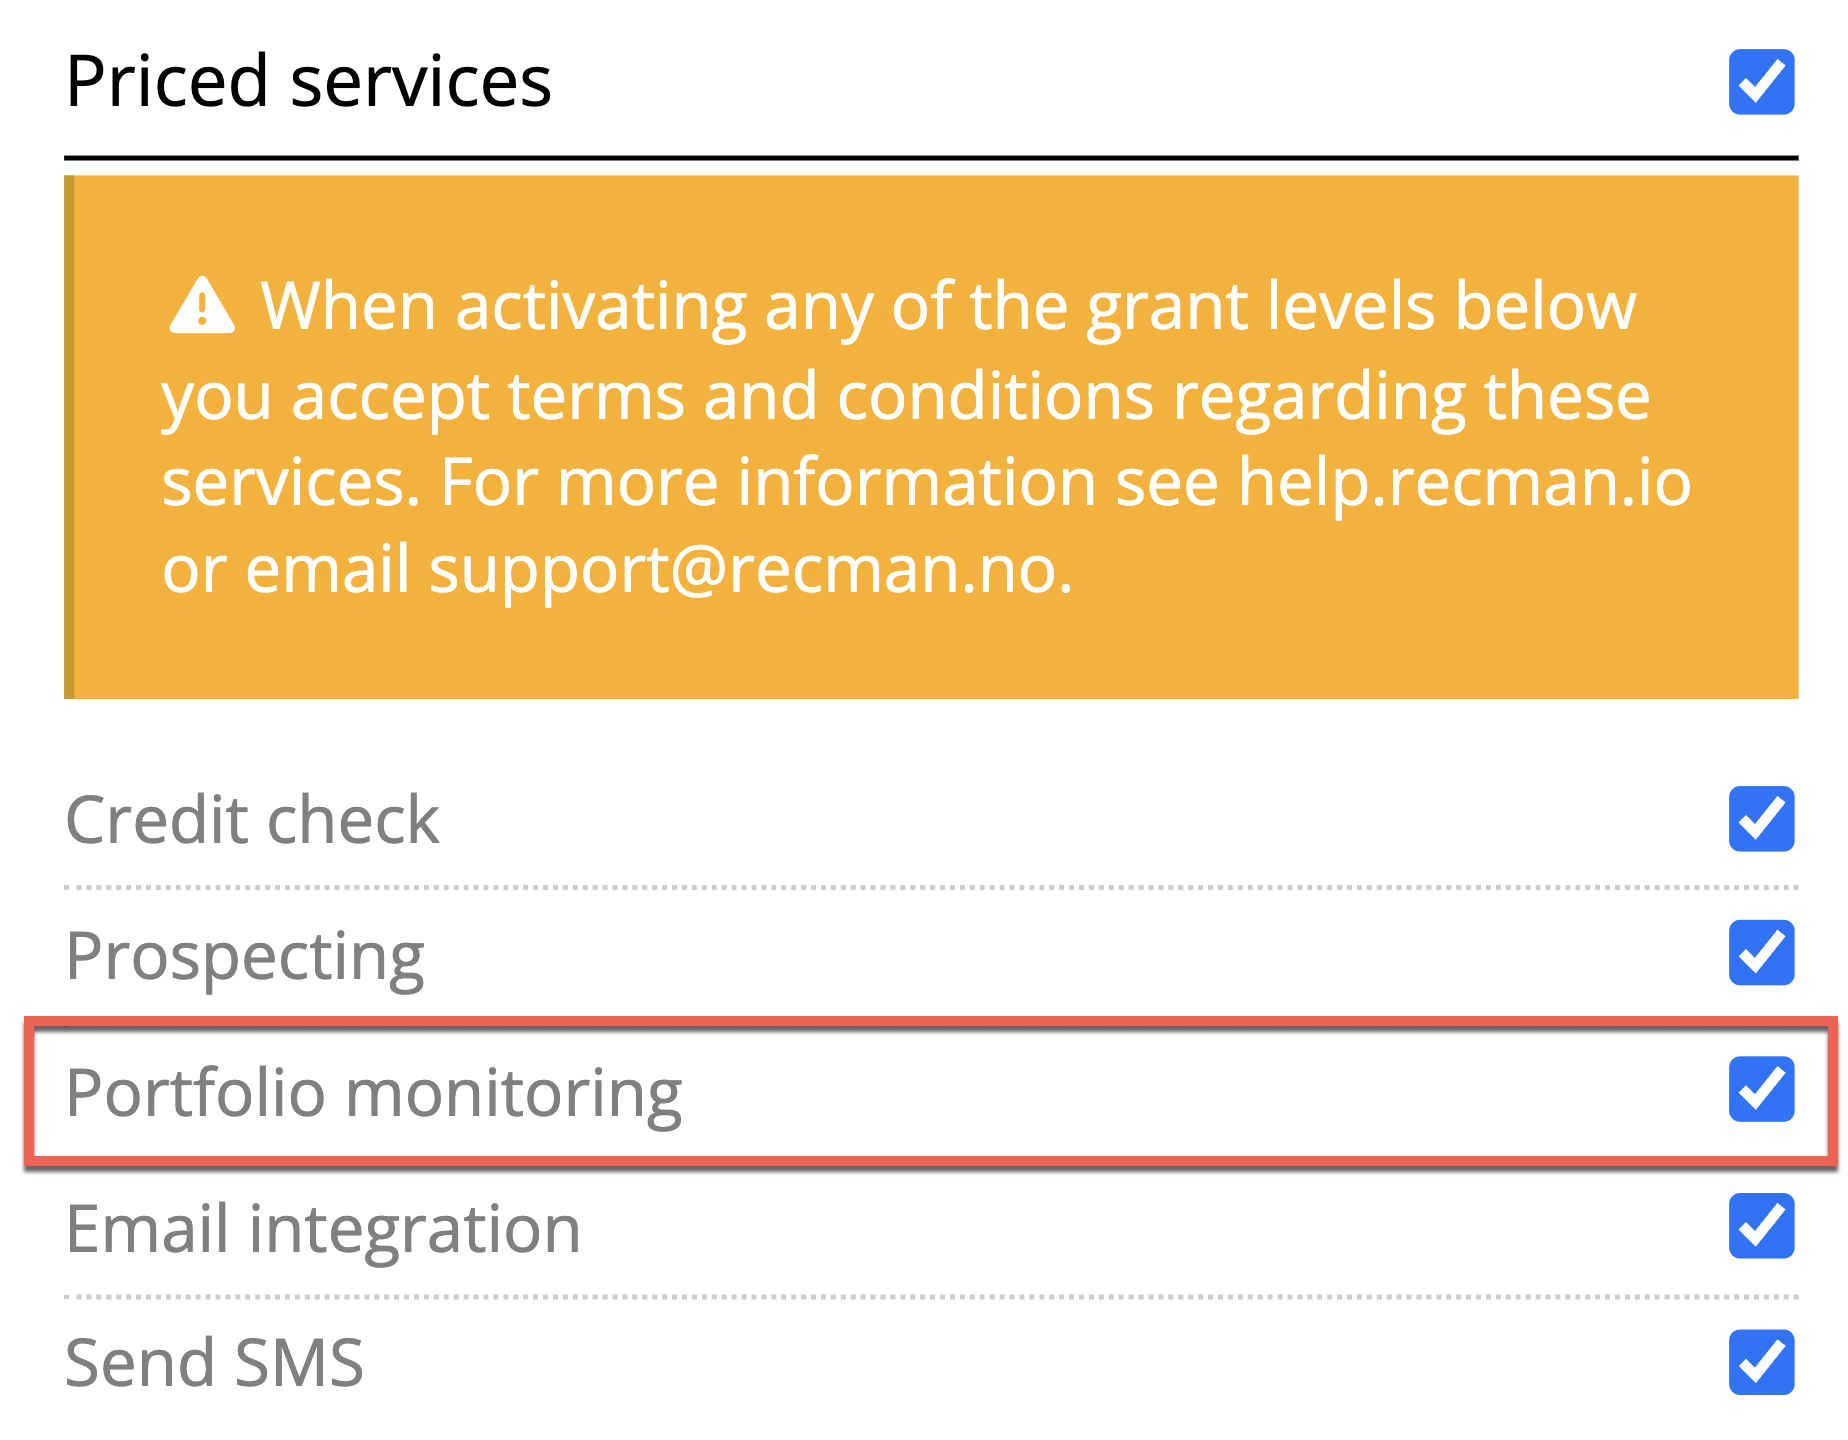Screen dimensions: 1848x1440
Task: Toggle the Priced services master checkbox
Action: click(x=1761, y=82)
